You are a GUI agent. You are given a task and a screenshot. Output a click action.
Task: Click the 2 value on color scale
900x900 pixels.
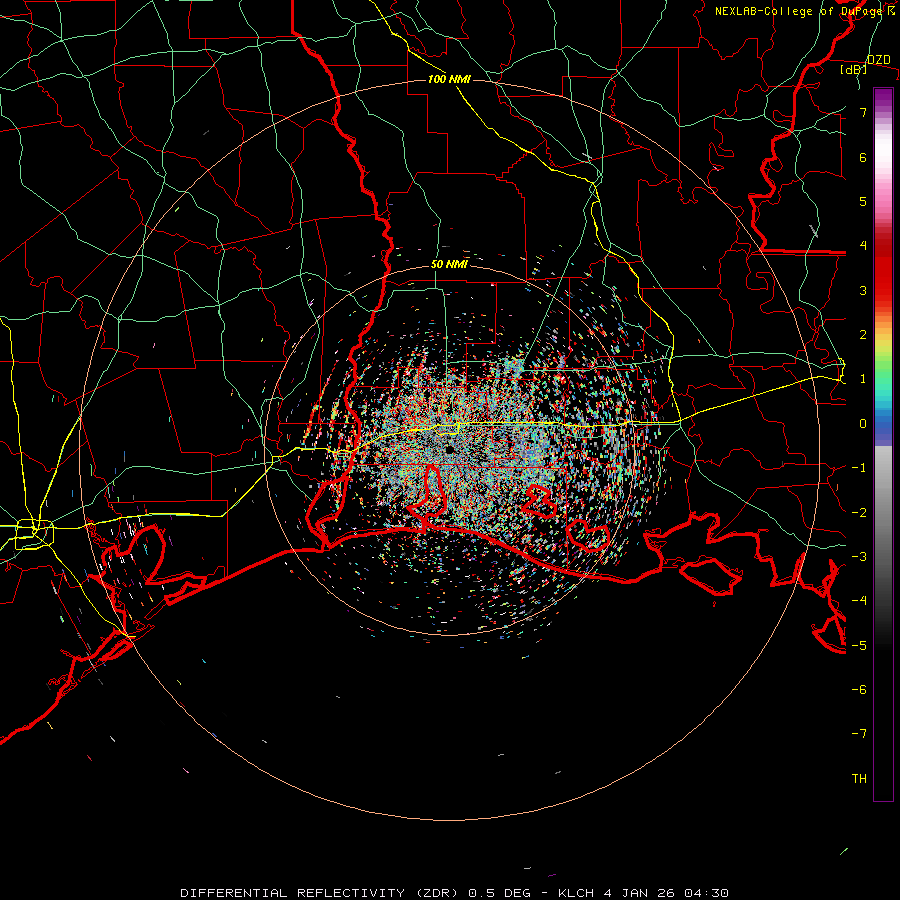(863, 335)
